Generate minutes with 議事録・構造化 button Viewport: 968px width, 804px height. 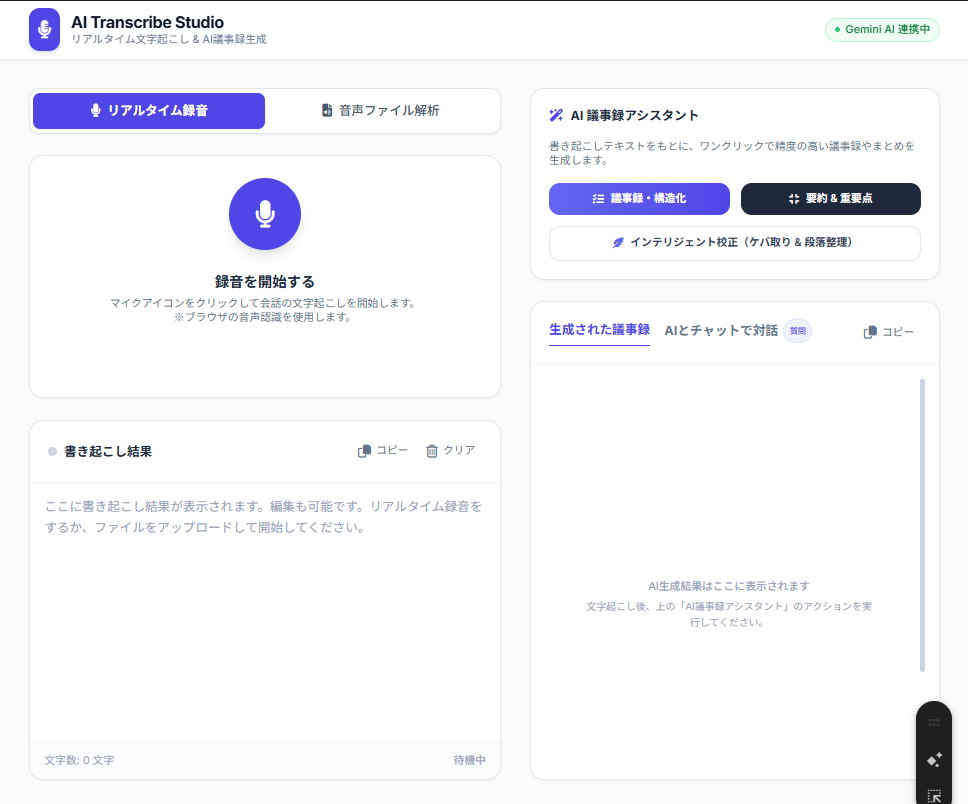640,199
